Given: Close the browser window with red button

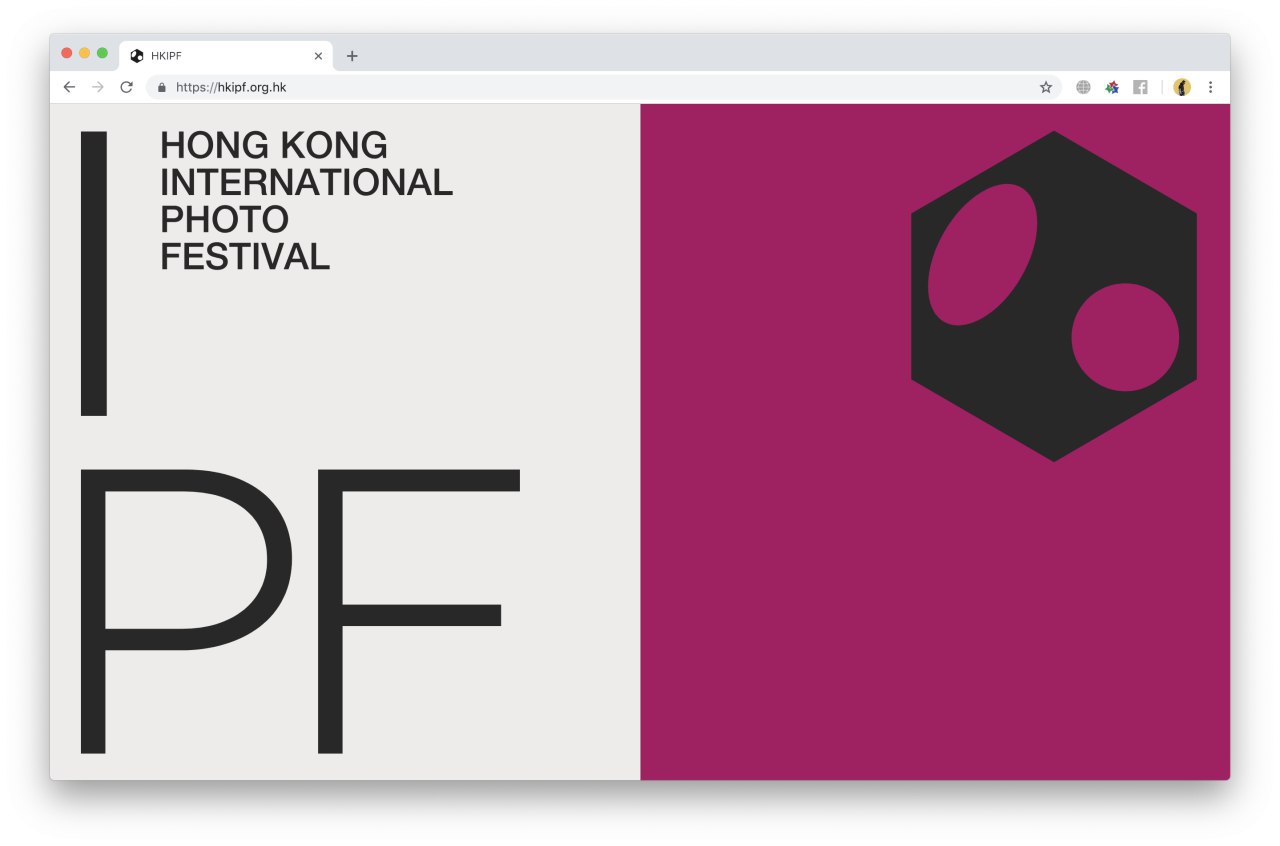Looking at the screenshot, I should (x=67, y=53).
